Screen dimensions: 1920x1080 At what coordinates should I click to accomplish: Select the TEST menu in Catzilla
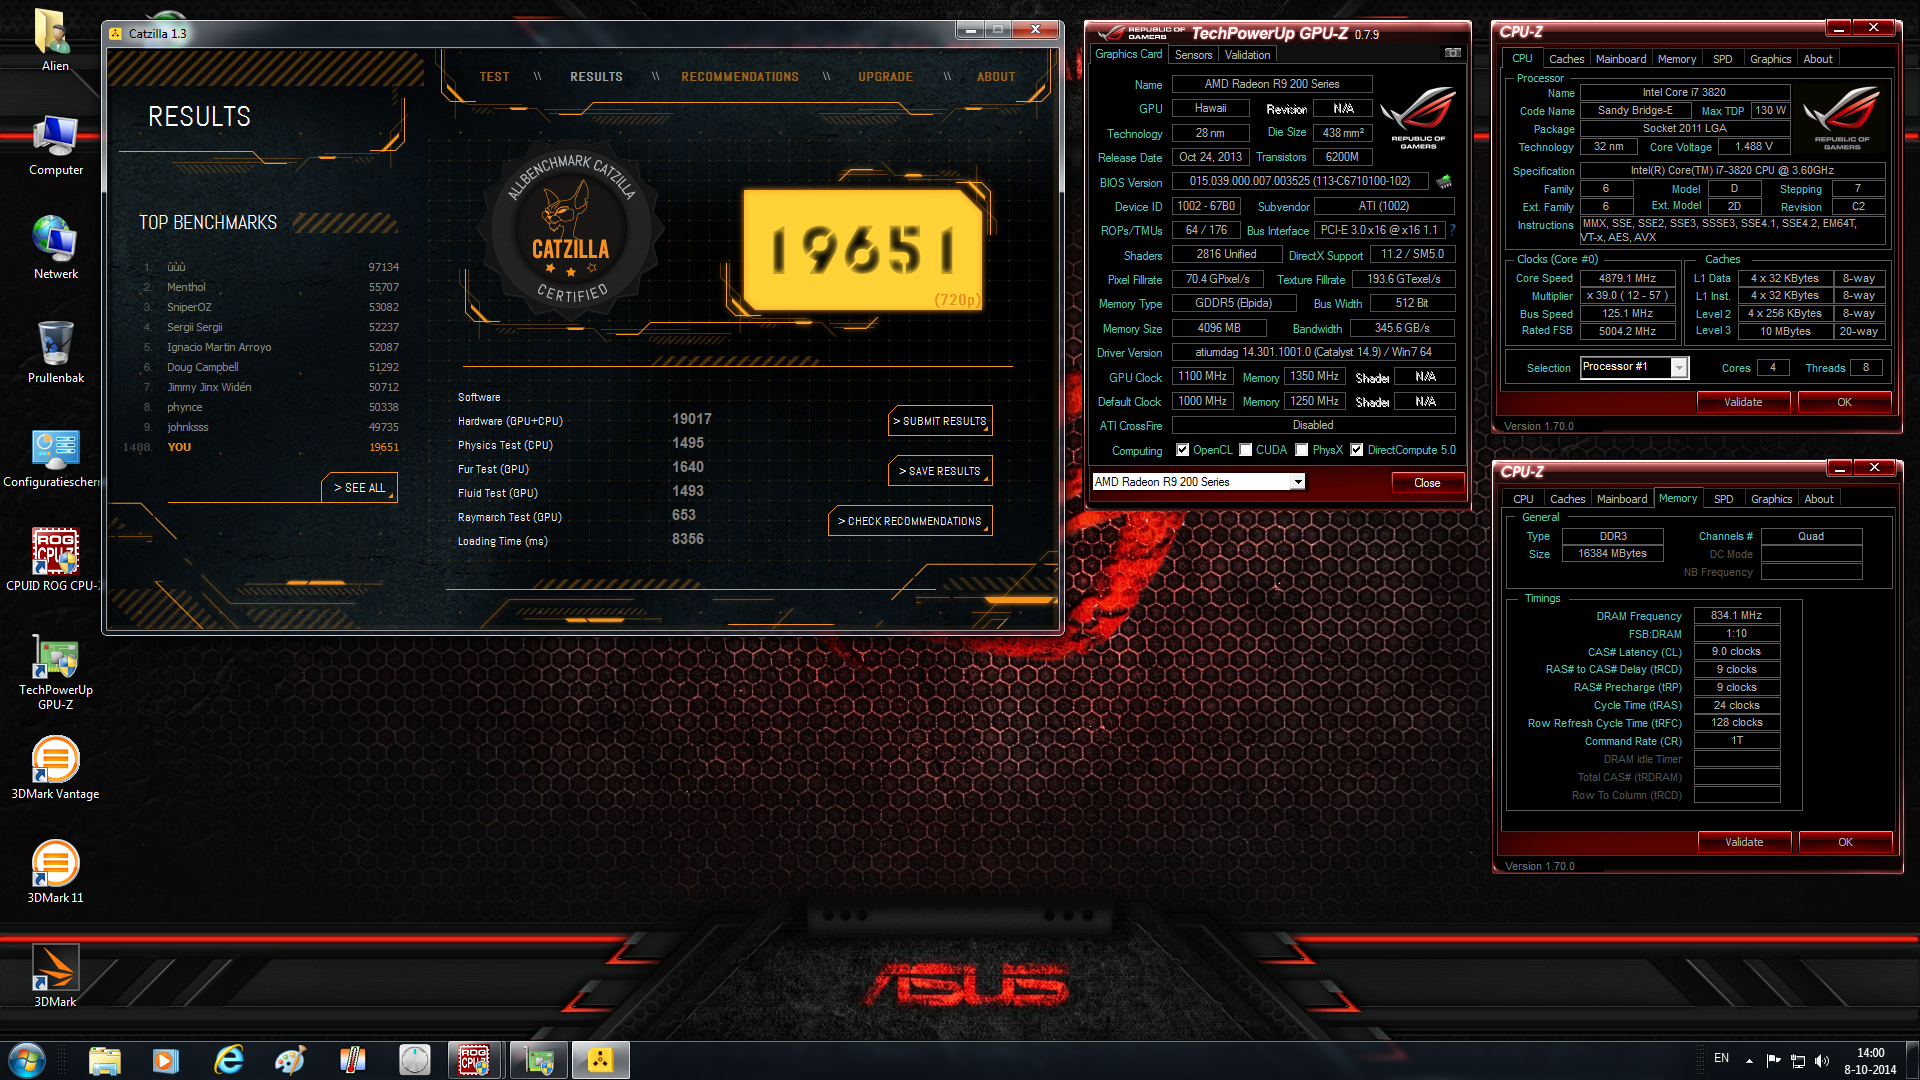[494, 77]
